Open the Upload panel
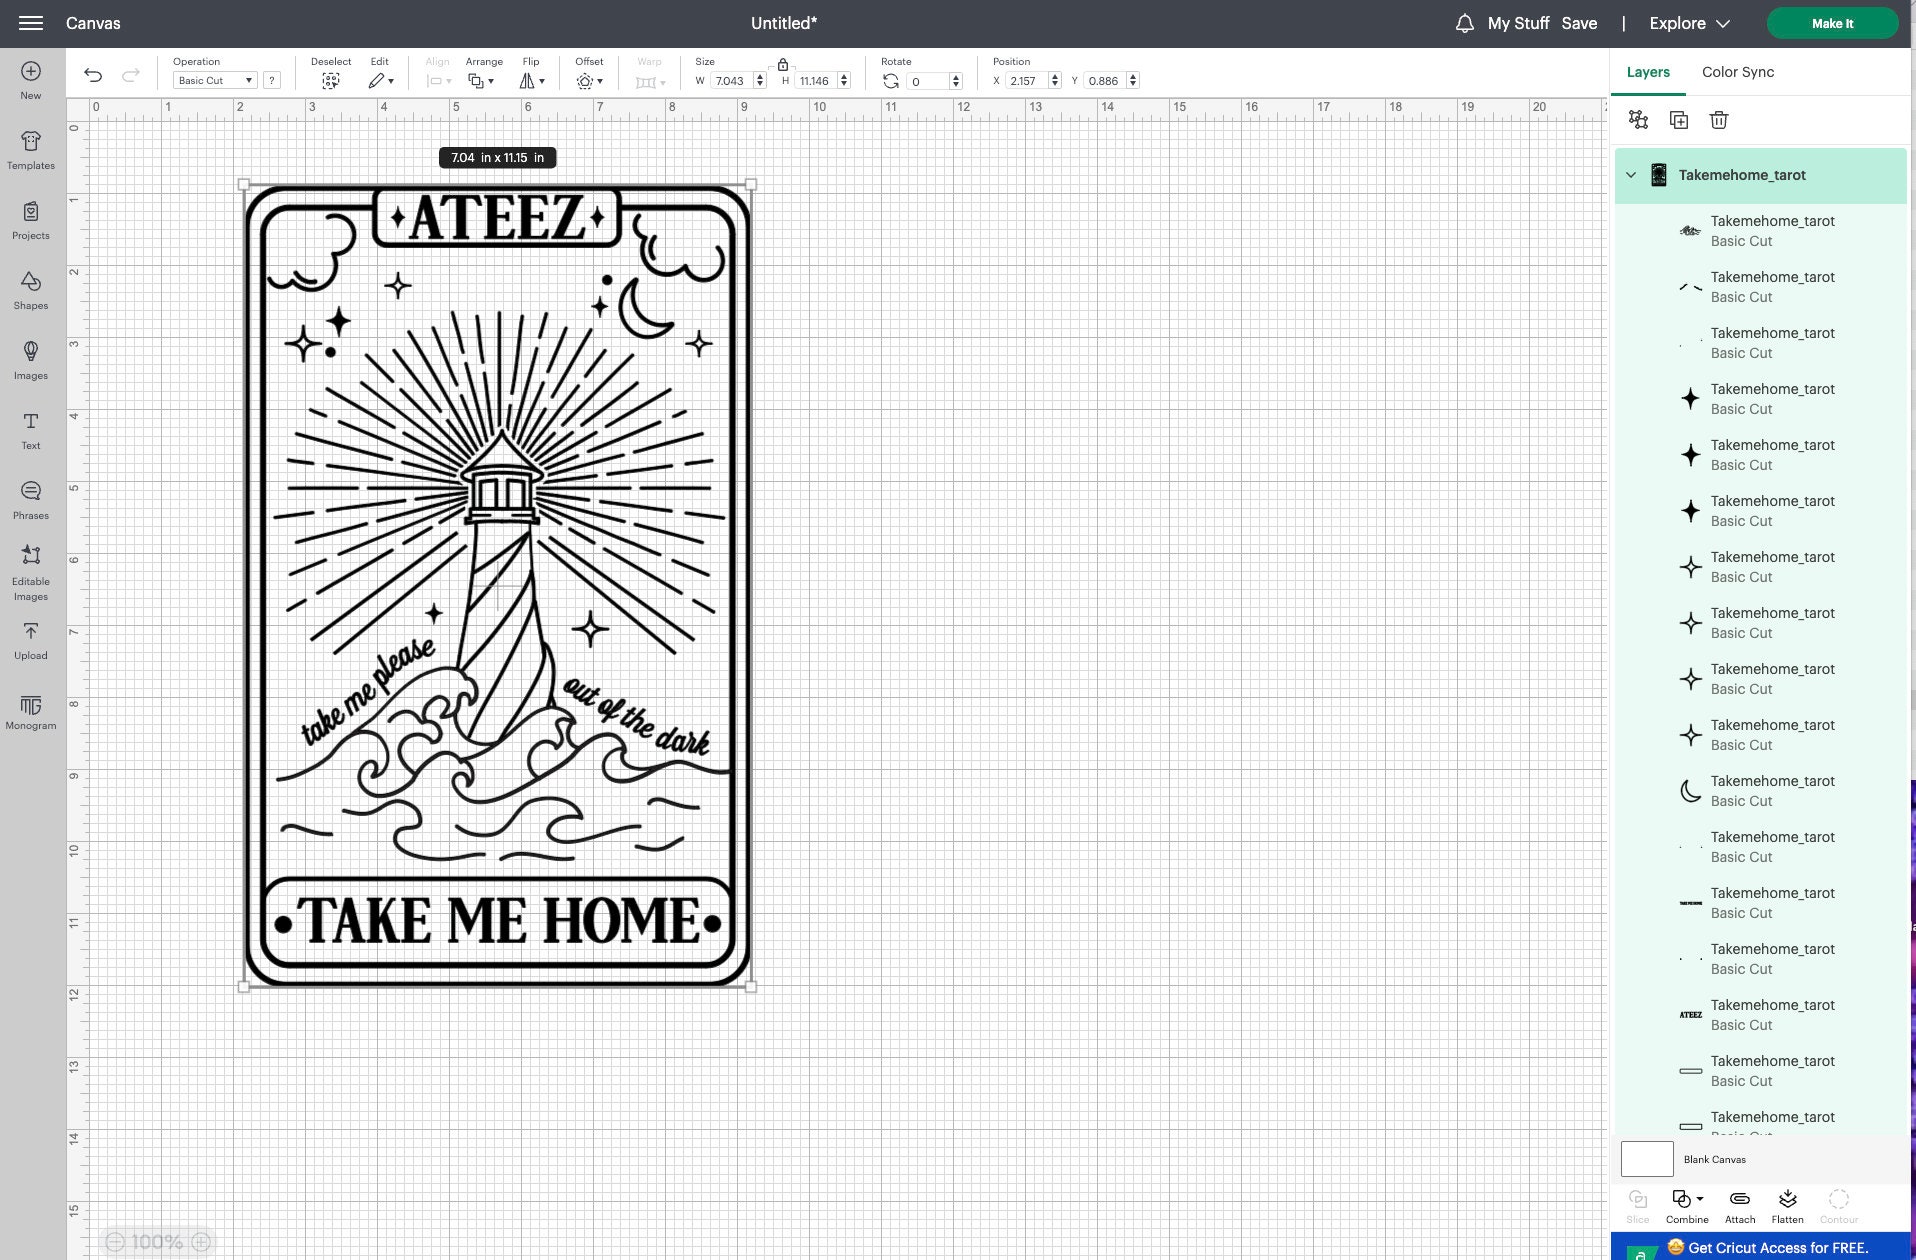Image resolution: width=1916 pixels, height=1260 pixels. point(31,640)
